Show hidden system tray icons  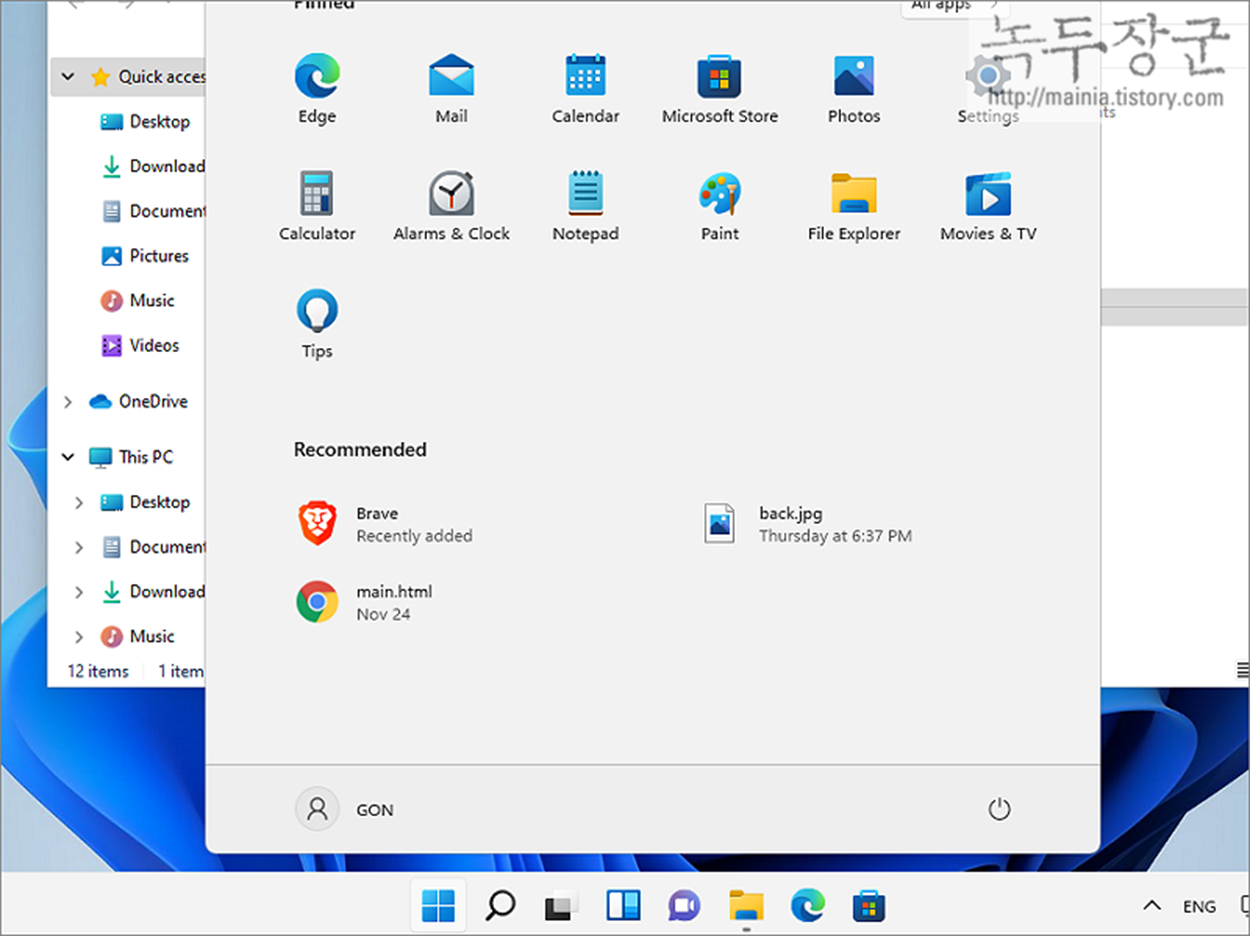coord(1152,906)
